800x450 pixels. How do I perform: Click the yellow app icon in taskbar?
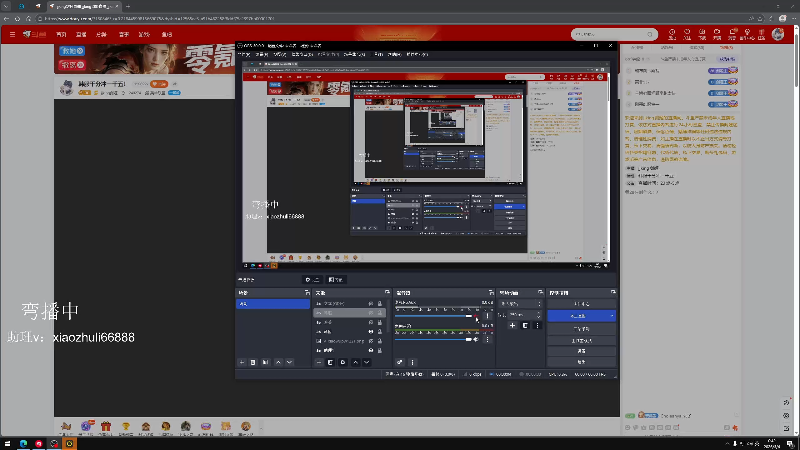(69, 443)
